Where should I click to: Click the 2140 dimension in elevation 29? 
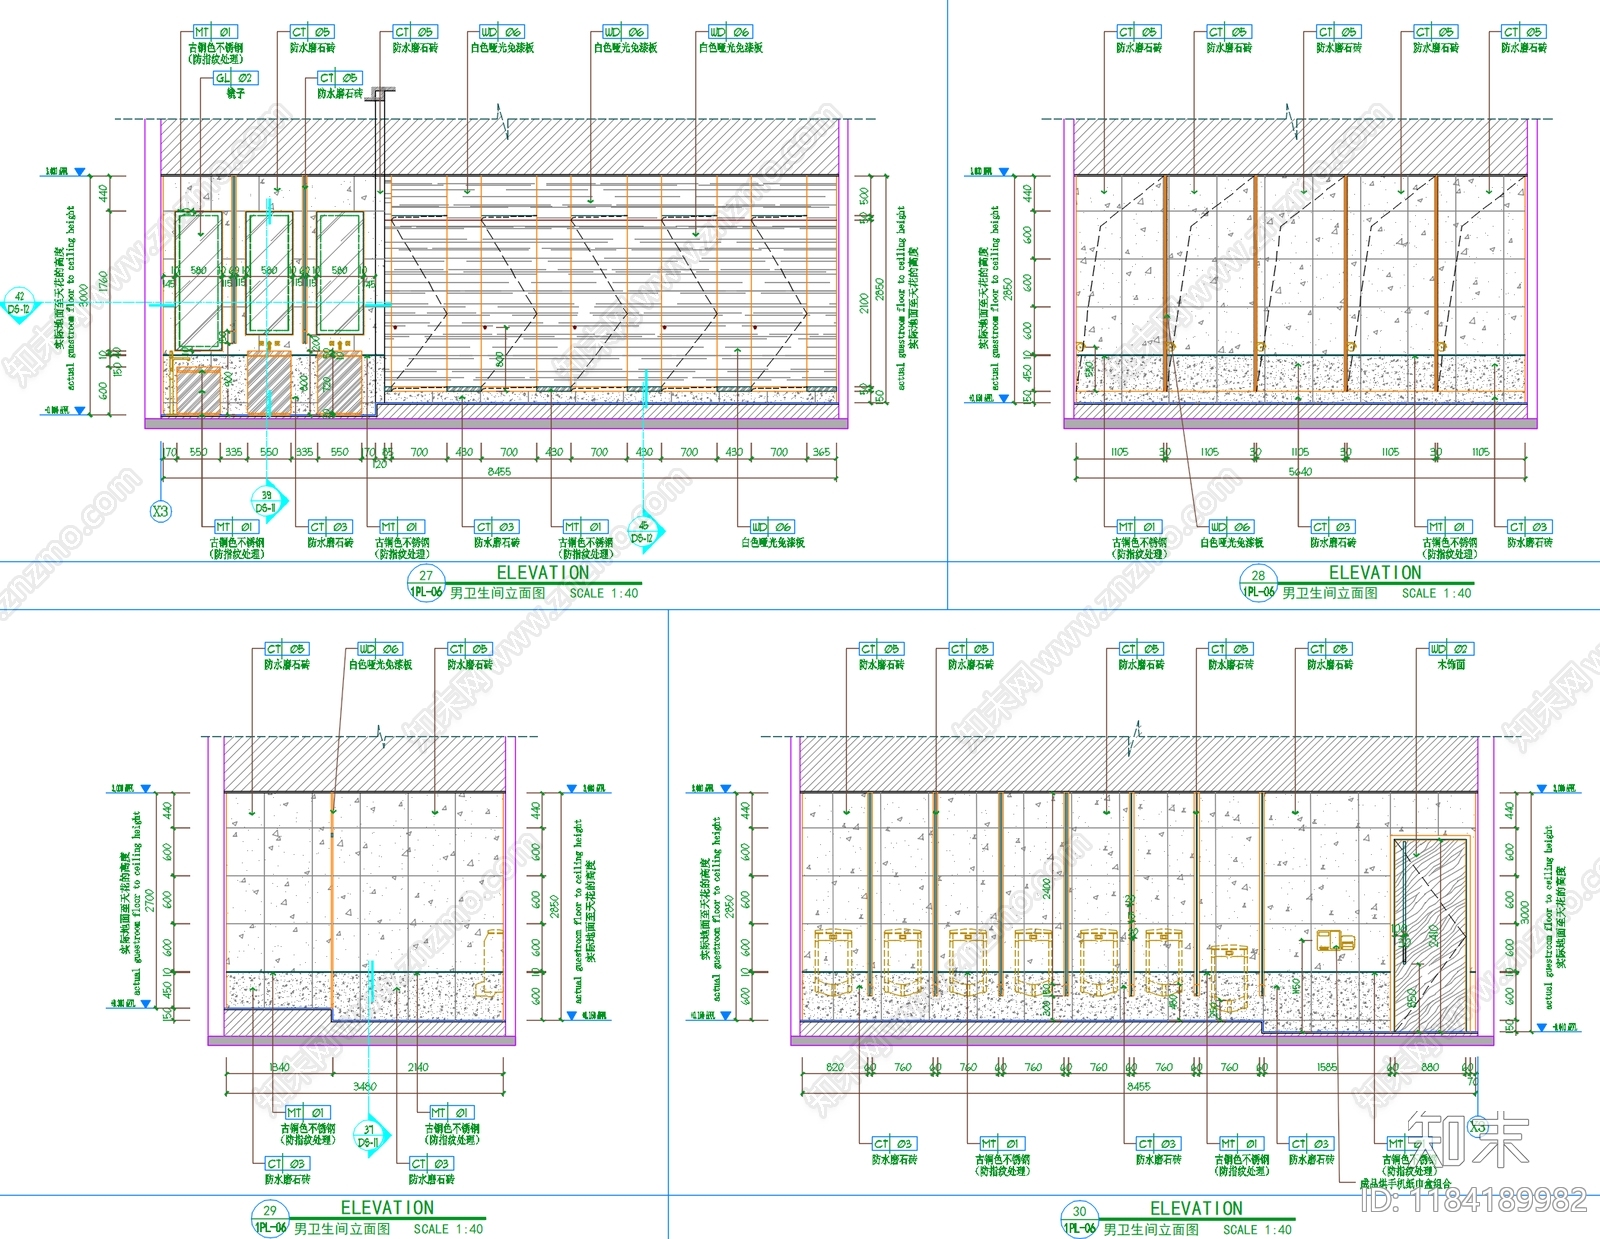(418, 1067)
